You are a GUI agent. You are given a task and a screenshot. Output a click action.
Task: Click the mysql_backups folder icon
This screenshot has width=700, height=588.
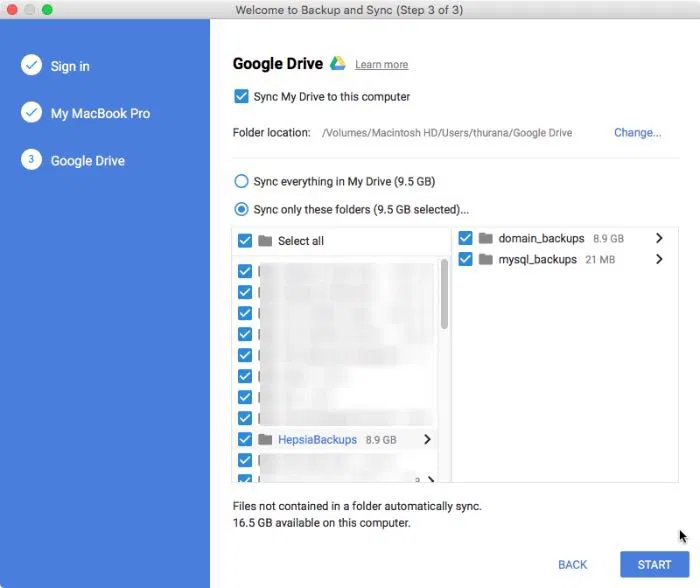(x=486, y=260)
